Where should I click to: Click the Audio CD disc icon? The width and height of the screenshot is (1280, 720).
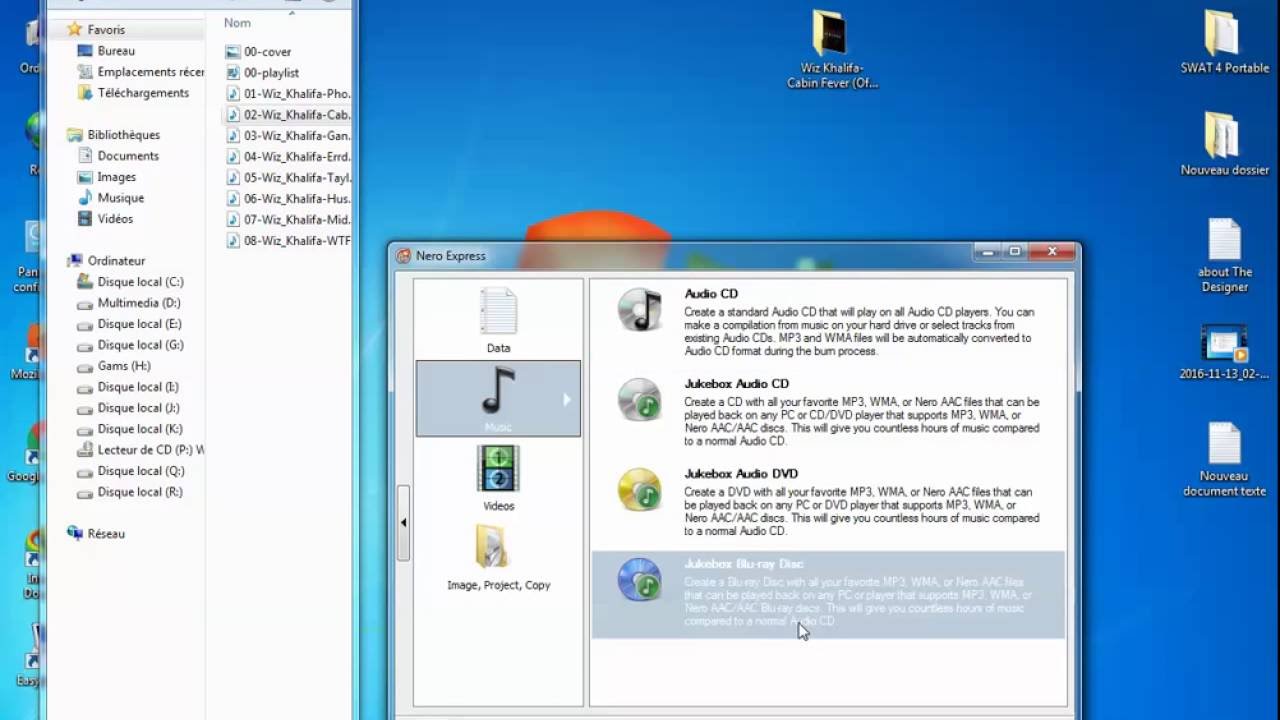pos(640,310)
